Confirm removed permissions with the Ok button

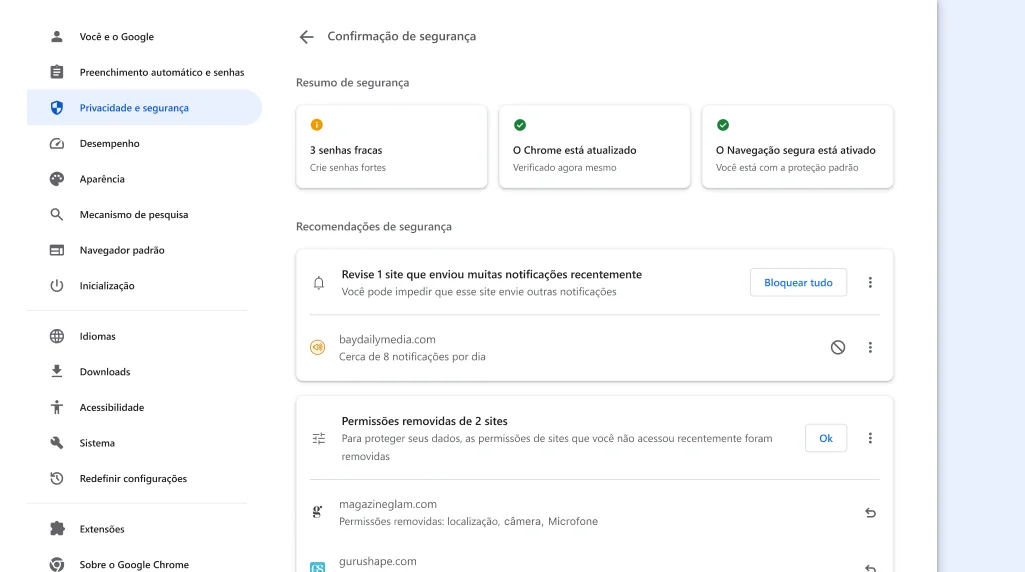click(826, 438)
